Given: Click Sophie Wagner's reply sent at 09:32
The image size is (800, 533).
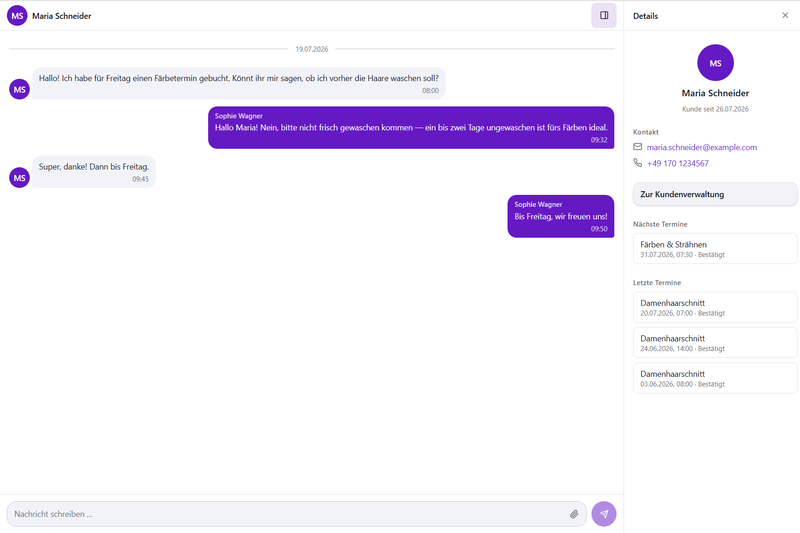Looking at the screenshot, I should tap(411, 128).
